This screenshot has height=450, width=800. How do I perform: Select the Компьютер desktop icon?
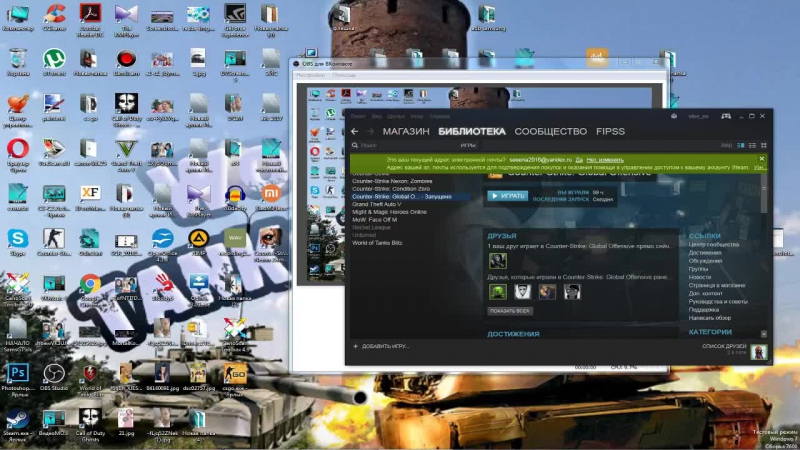17,18
